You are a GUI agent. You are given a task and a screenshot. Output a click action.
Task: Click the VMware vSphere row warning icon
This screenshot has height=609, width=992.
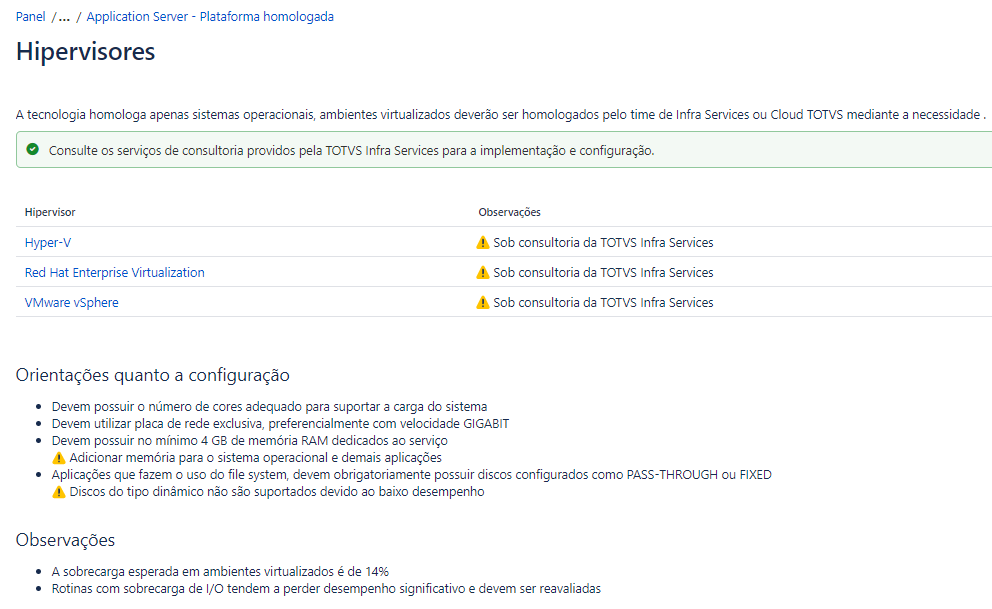[483, 302]
